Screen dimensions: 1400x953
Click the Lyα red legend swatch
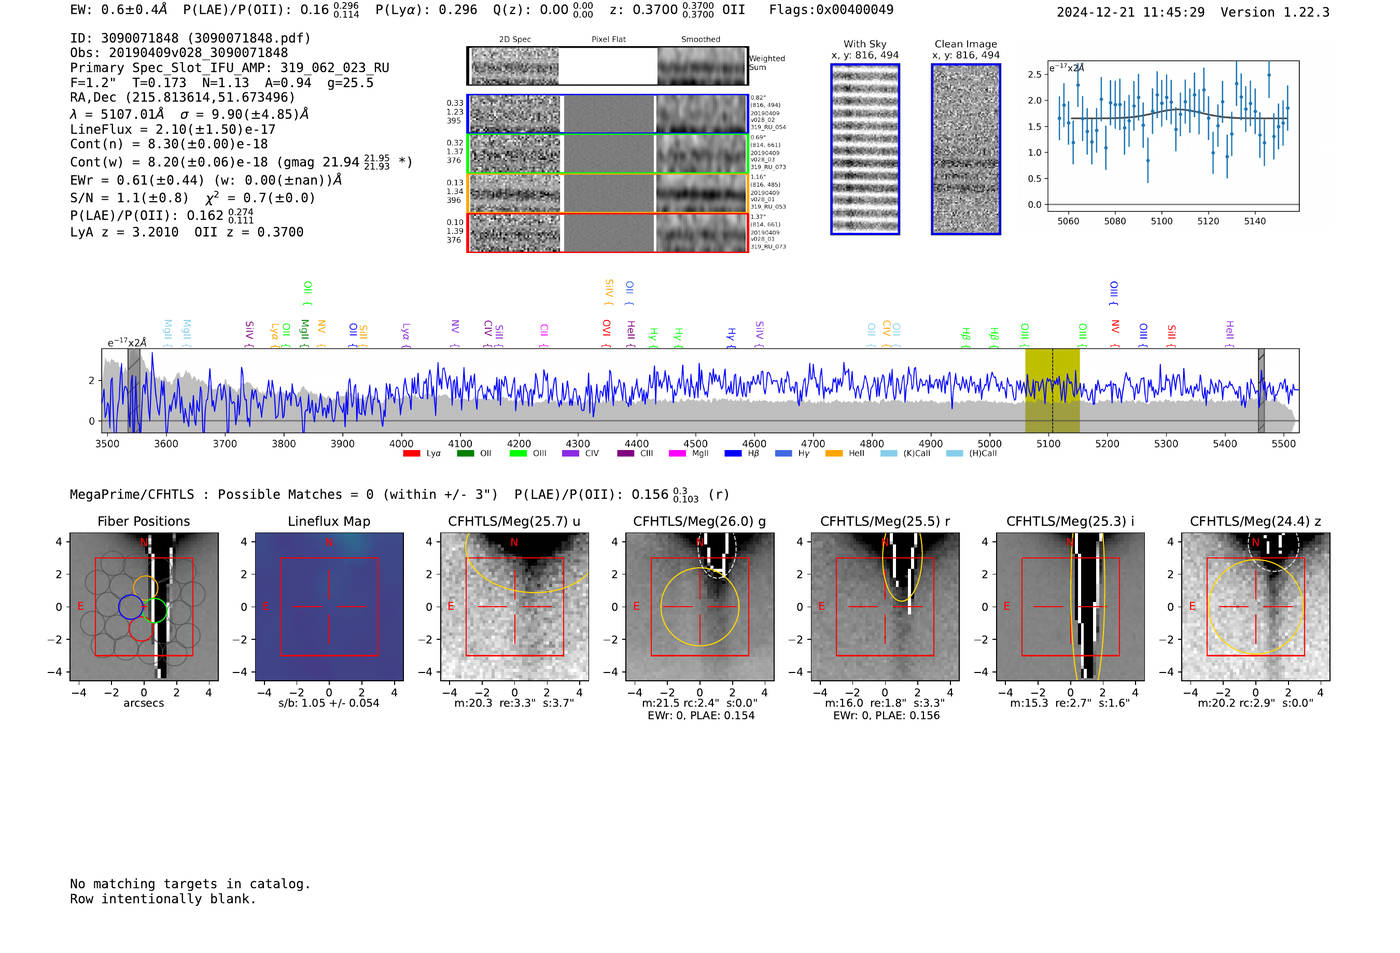411,454
